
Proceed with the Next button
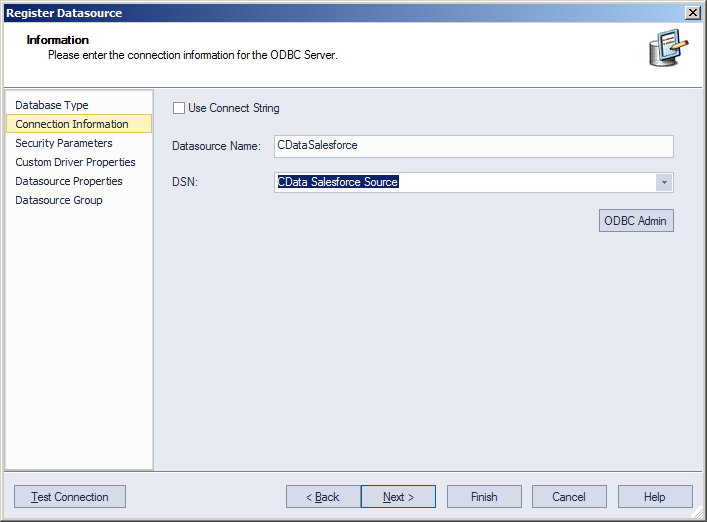[x=398, y=497]
